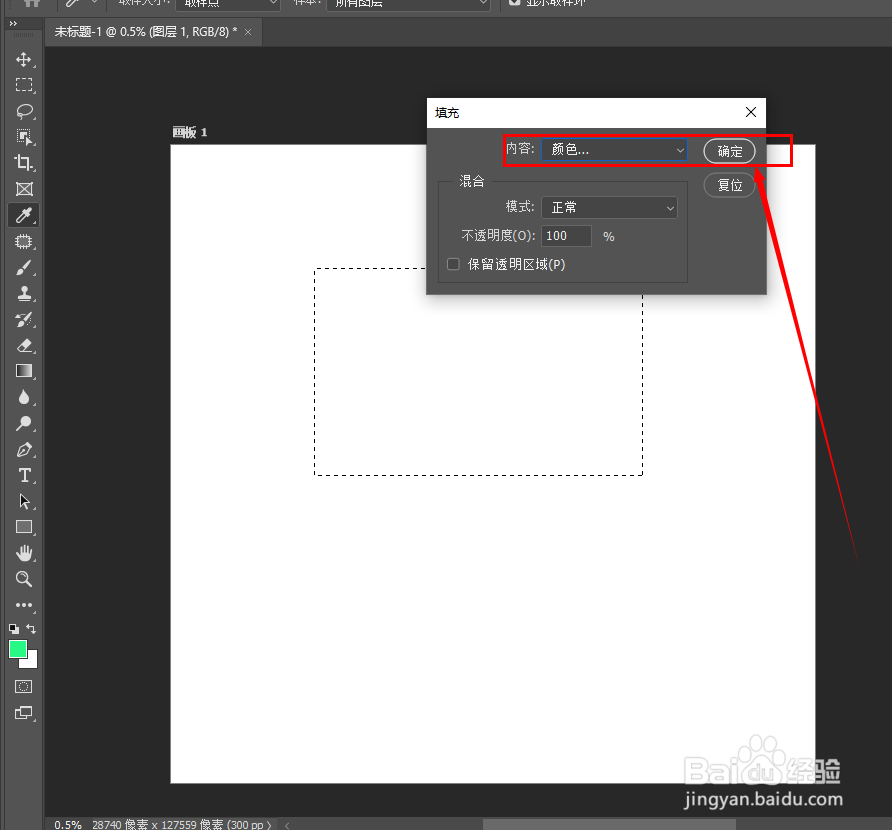The width and height of the screenshot is (892, 830).
Task: Close the 未标题-1 document tab
Action: pos(248,32)
